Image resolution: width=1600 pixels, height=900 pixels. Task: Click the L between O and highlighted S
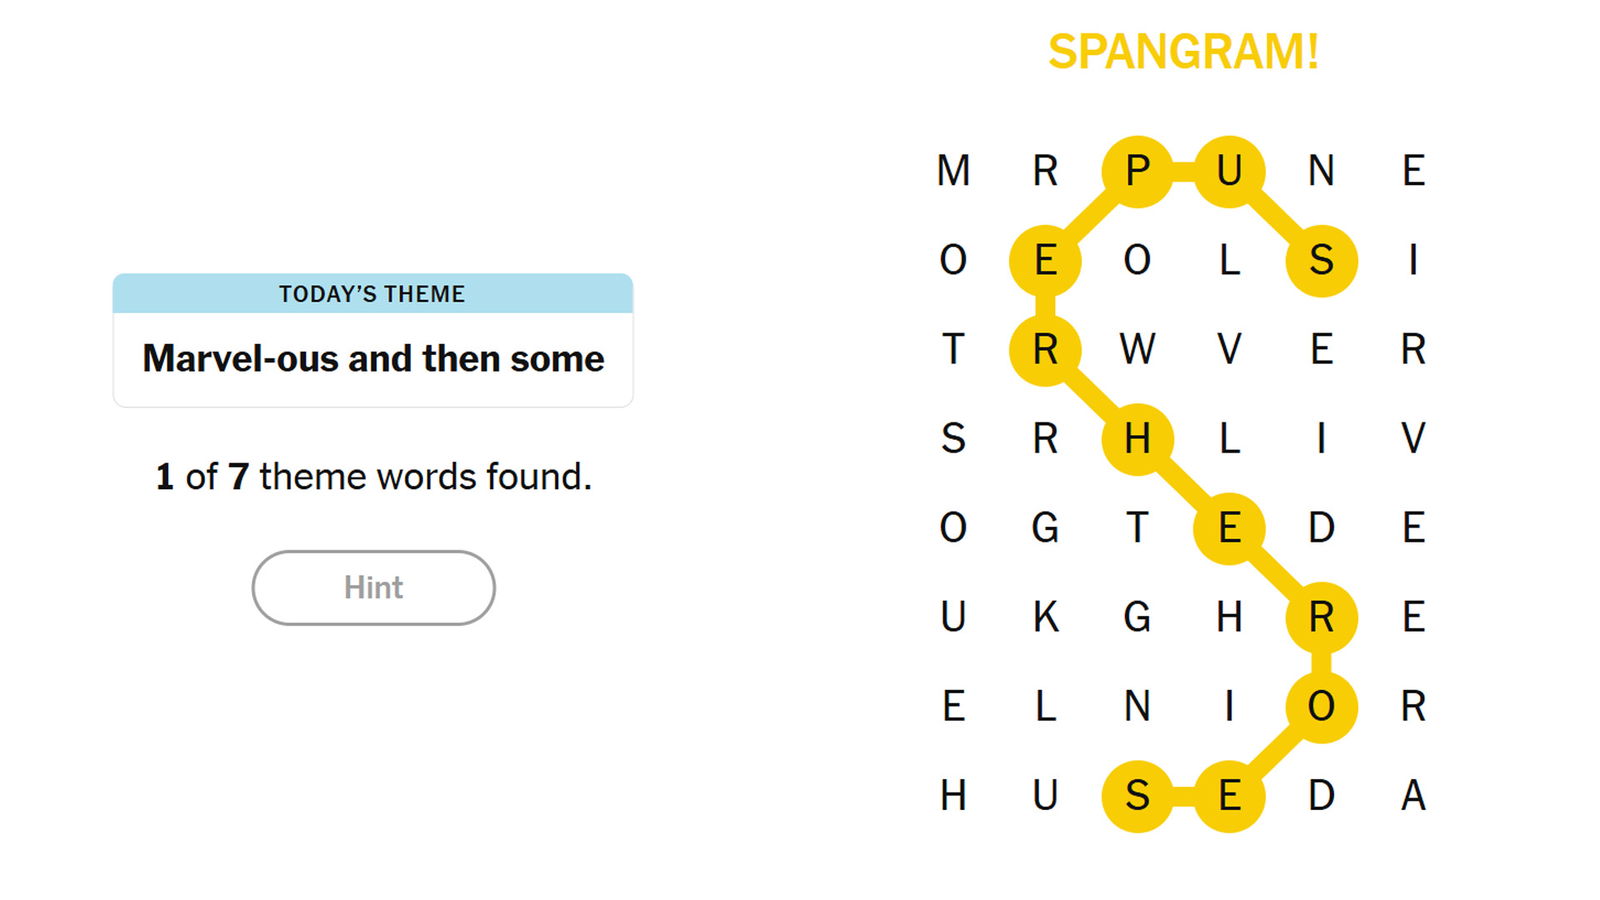[x=1229, y=261]
